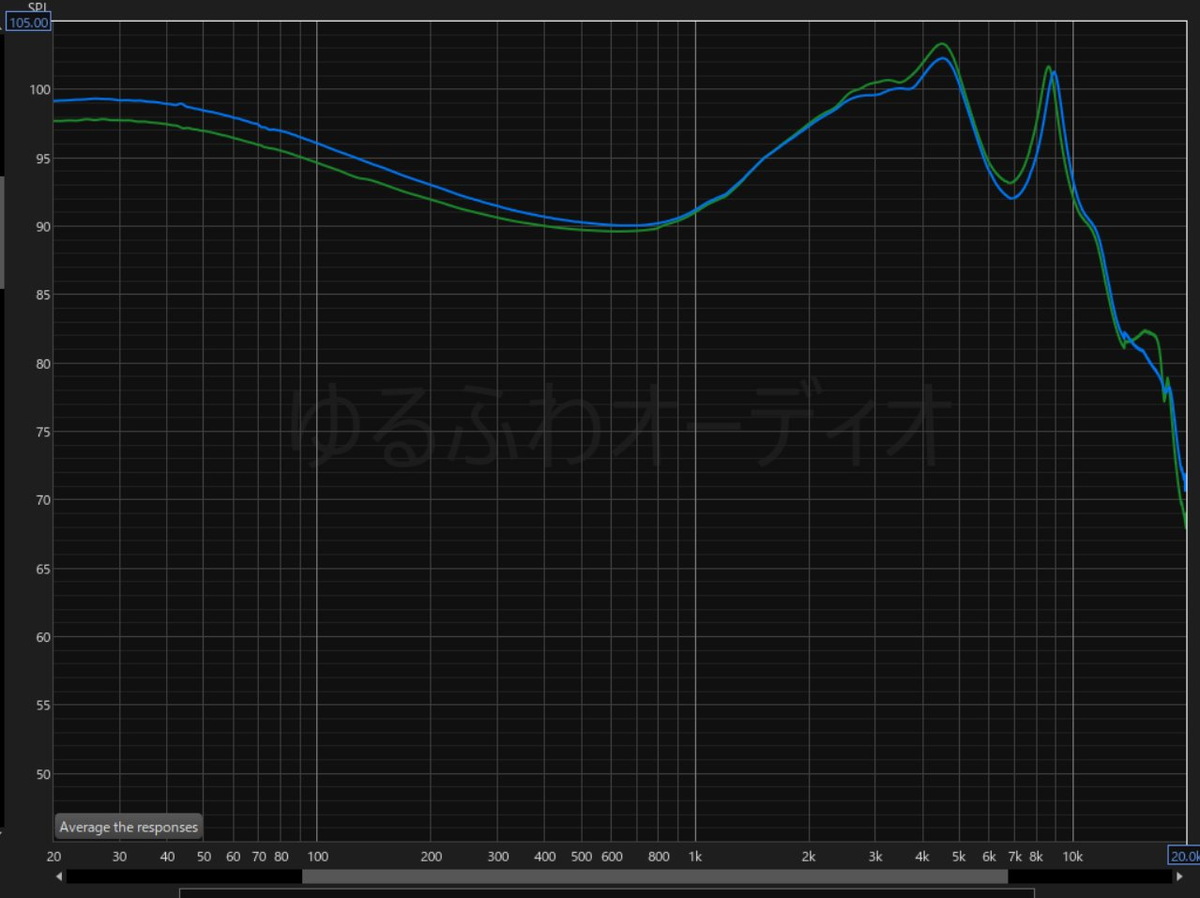The width and height of the screenshot is (1200, 898).
Task: Click the 95 label on the SPL axis
Action: tap(43, 158)
